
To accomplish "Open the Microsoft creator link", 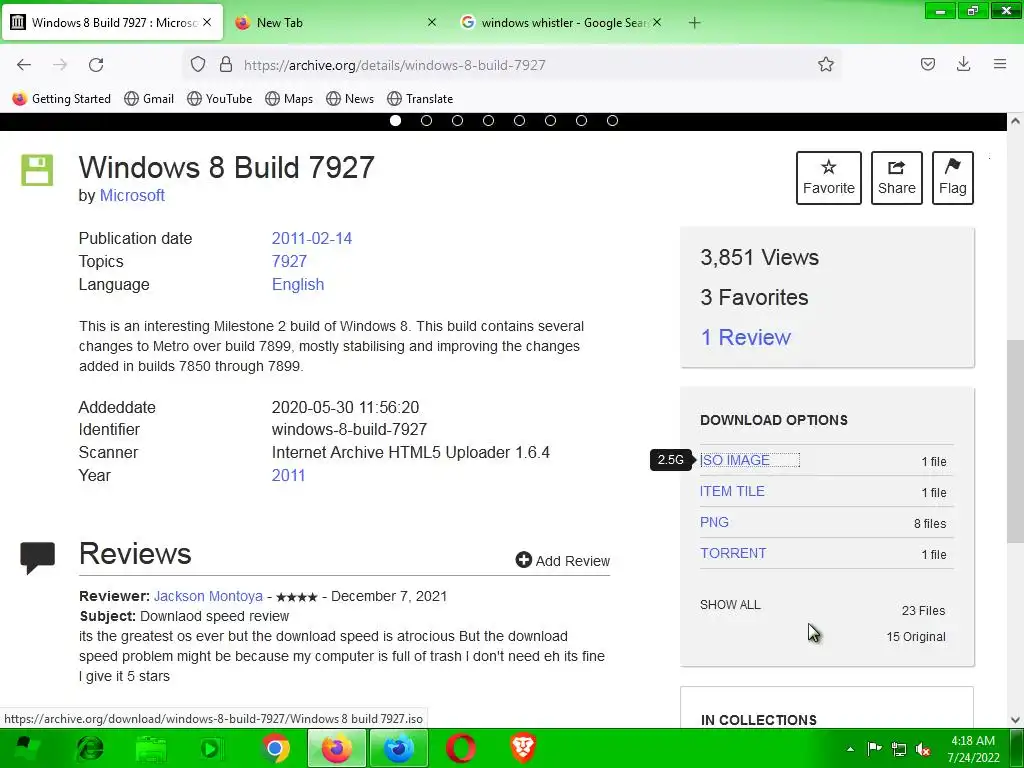I will (x=132, y=195).
